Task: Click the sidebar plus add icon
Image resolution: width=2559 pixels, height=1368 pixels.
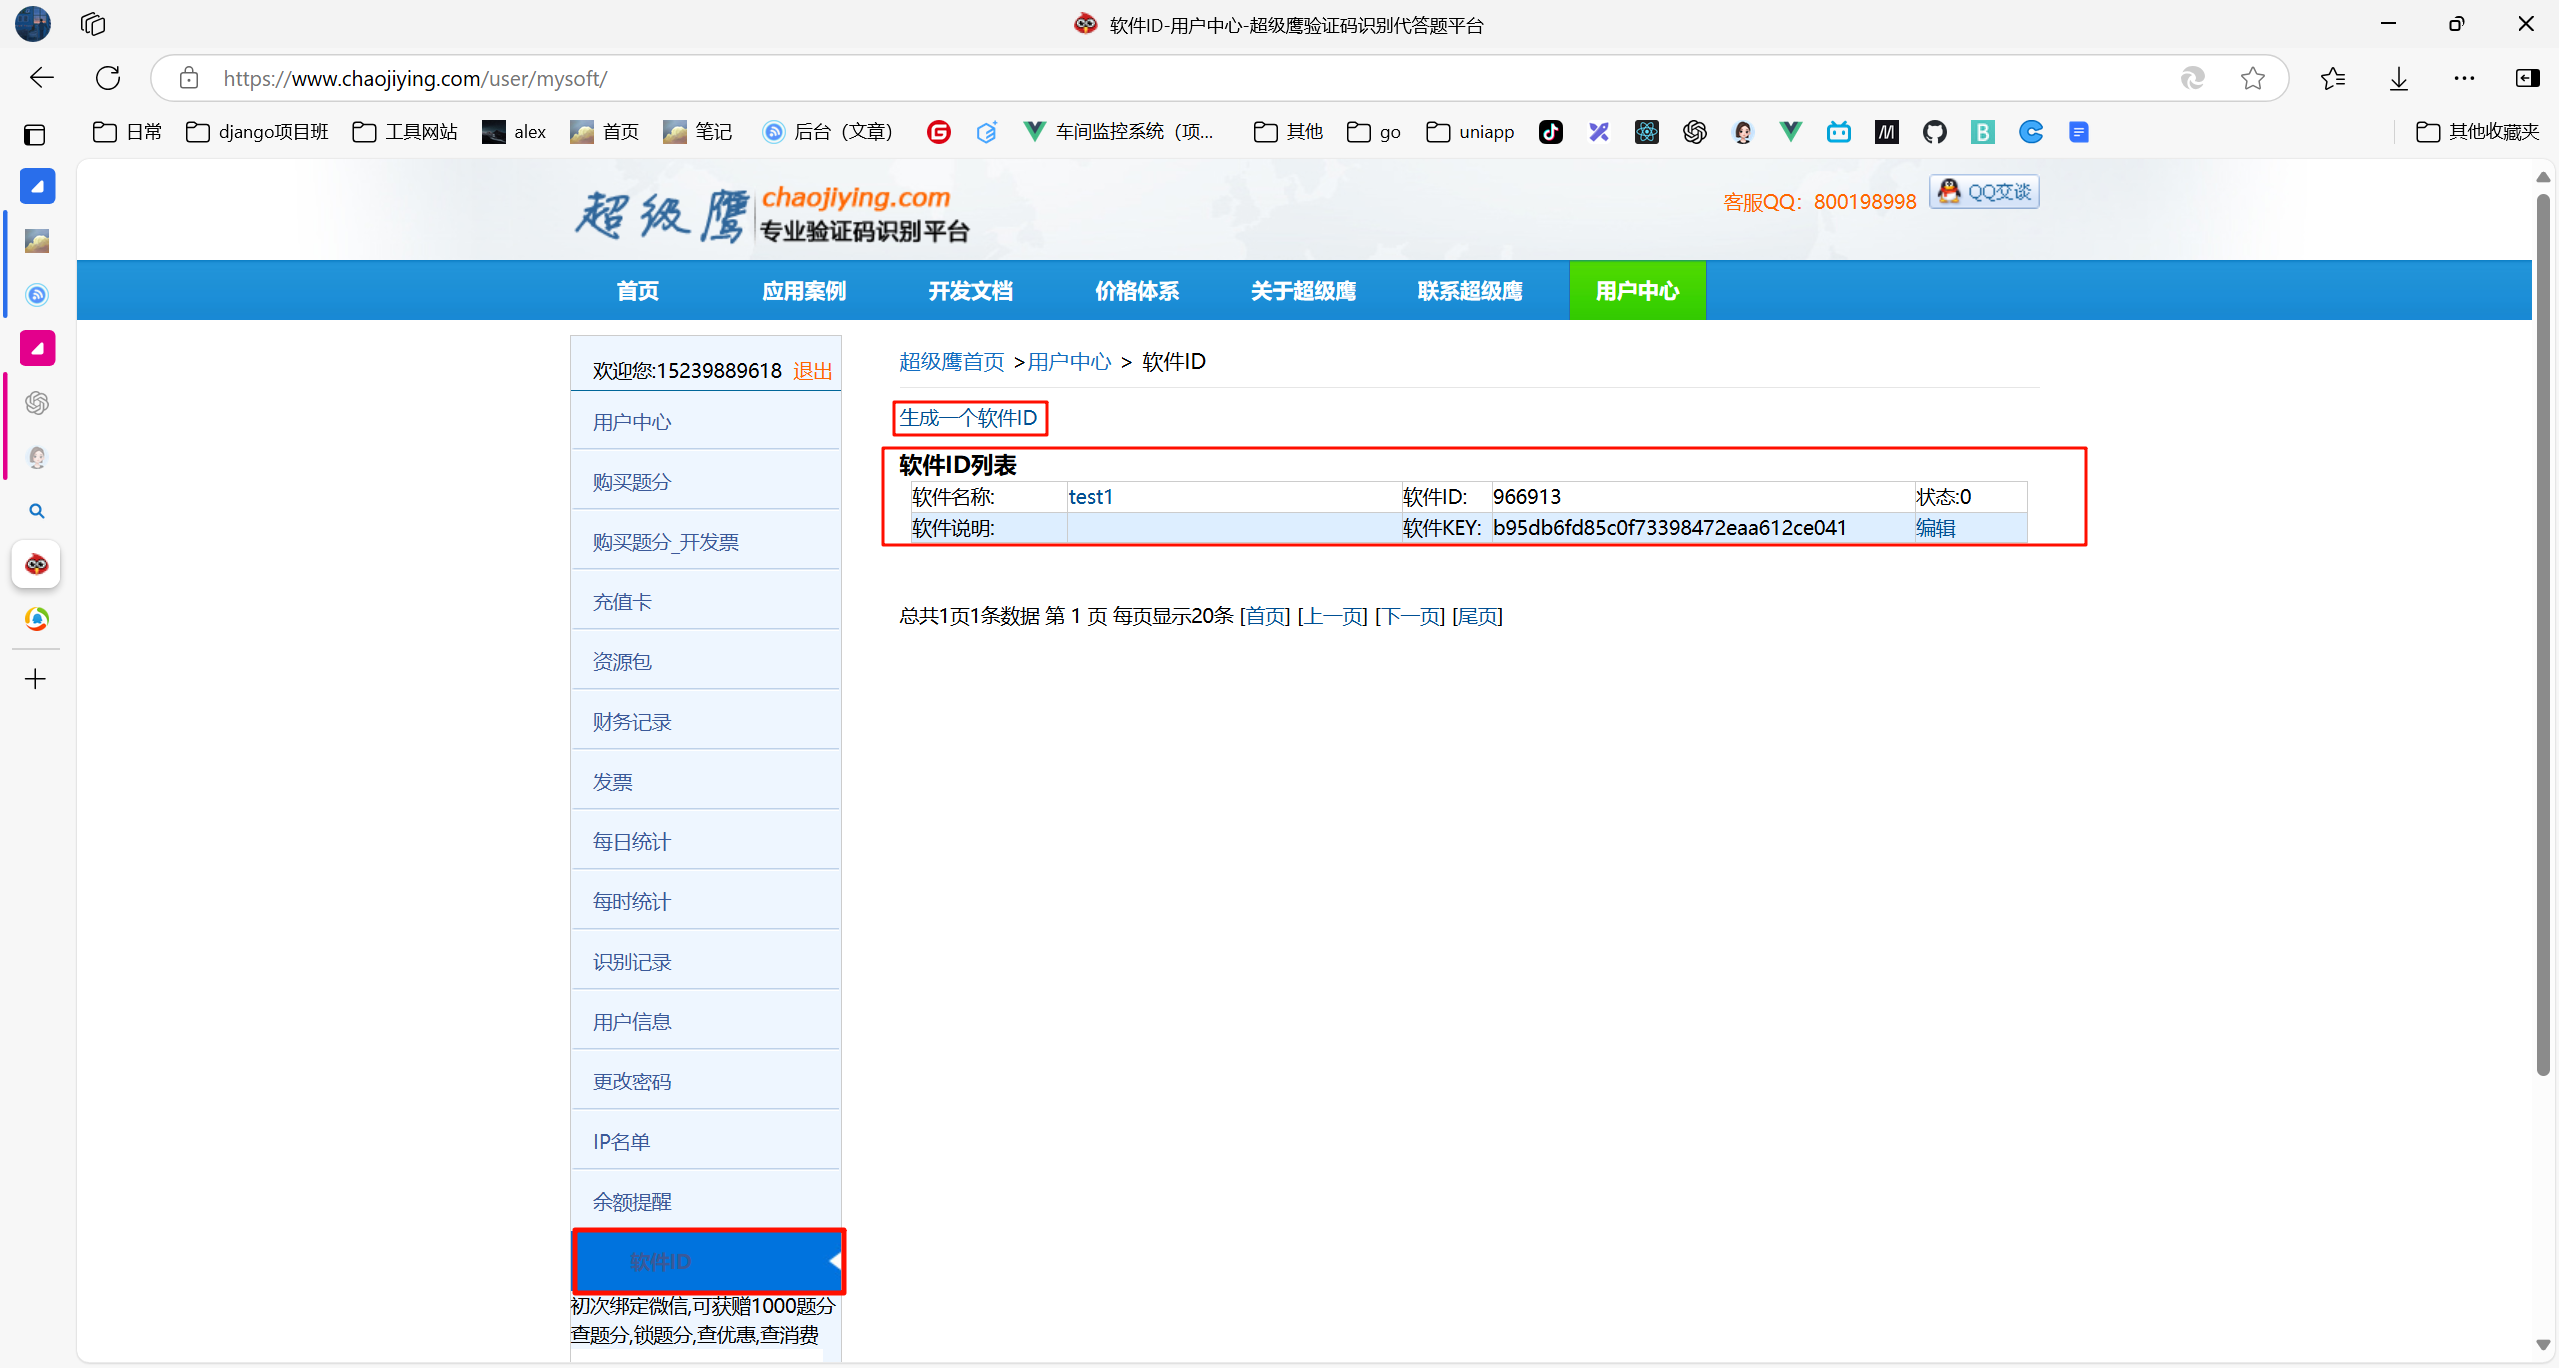Action: [36, 679]
